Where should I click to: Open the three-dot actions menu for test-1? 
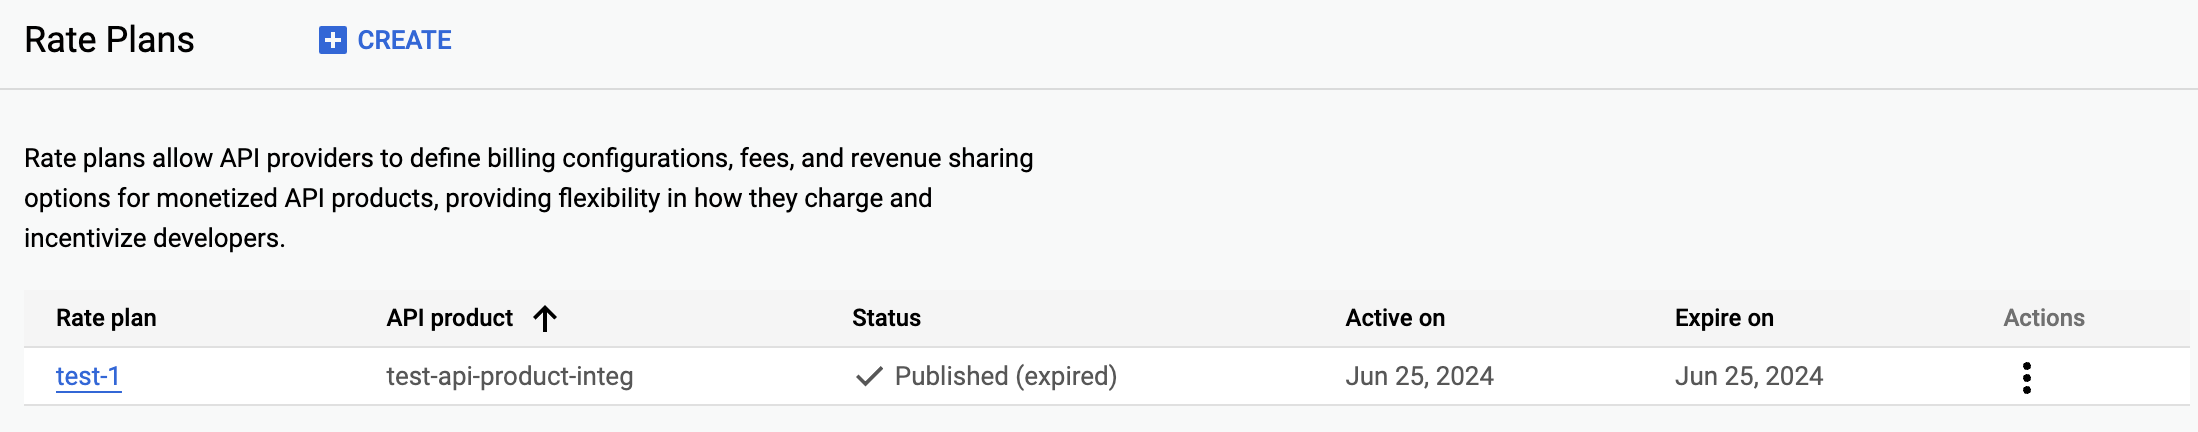2026,377
